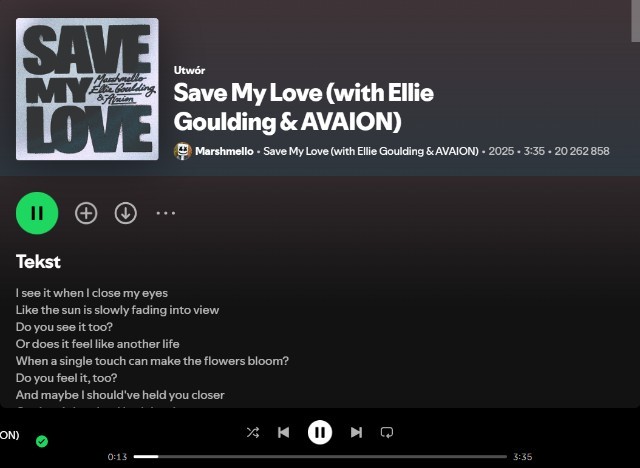Open the Marshmello artist link
640x468 pixels.
pos(224,151)
